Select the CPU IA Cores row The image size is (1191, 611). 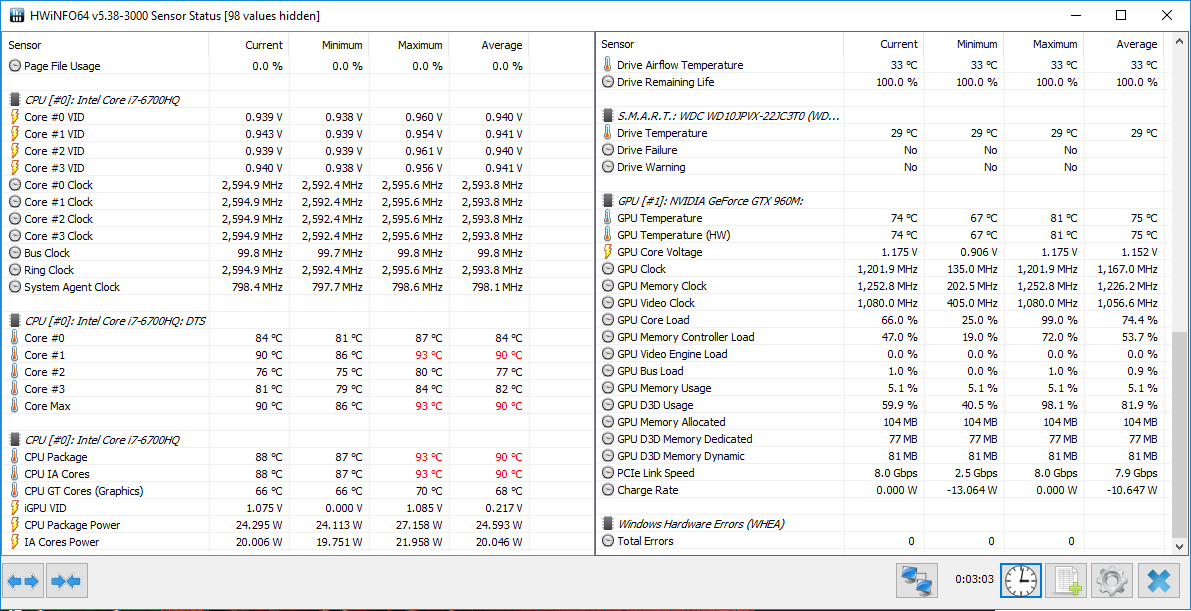click(266, 474)
